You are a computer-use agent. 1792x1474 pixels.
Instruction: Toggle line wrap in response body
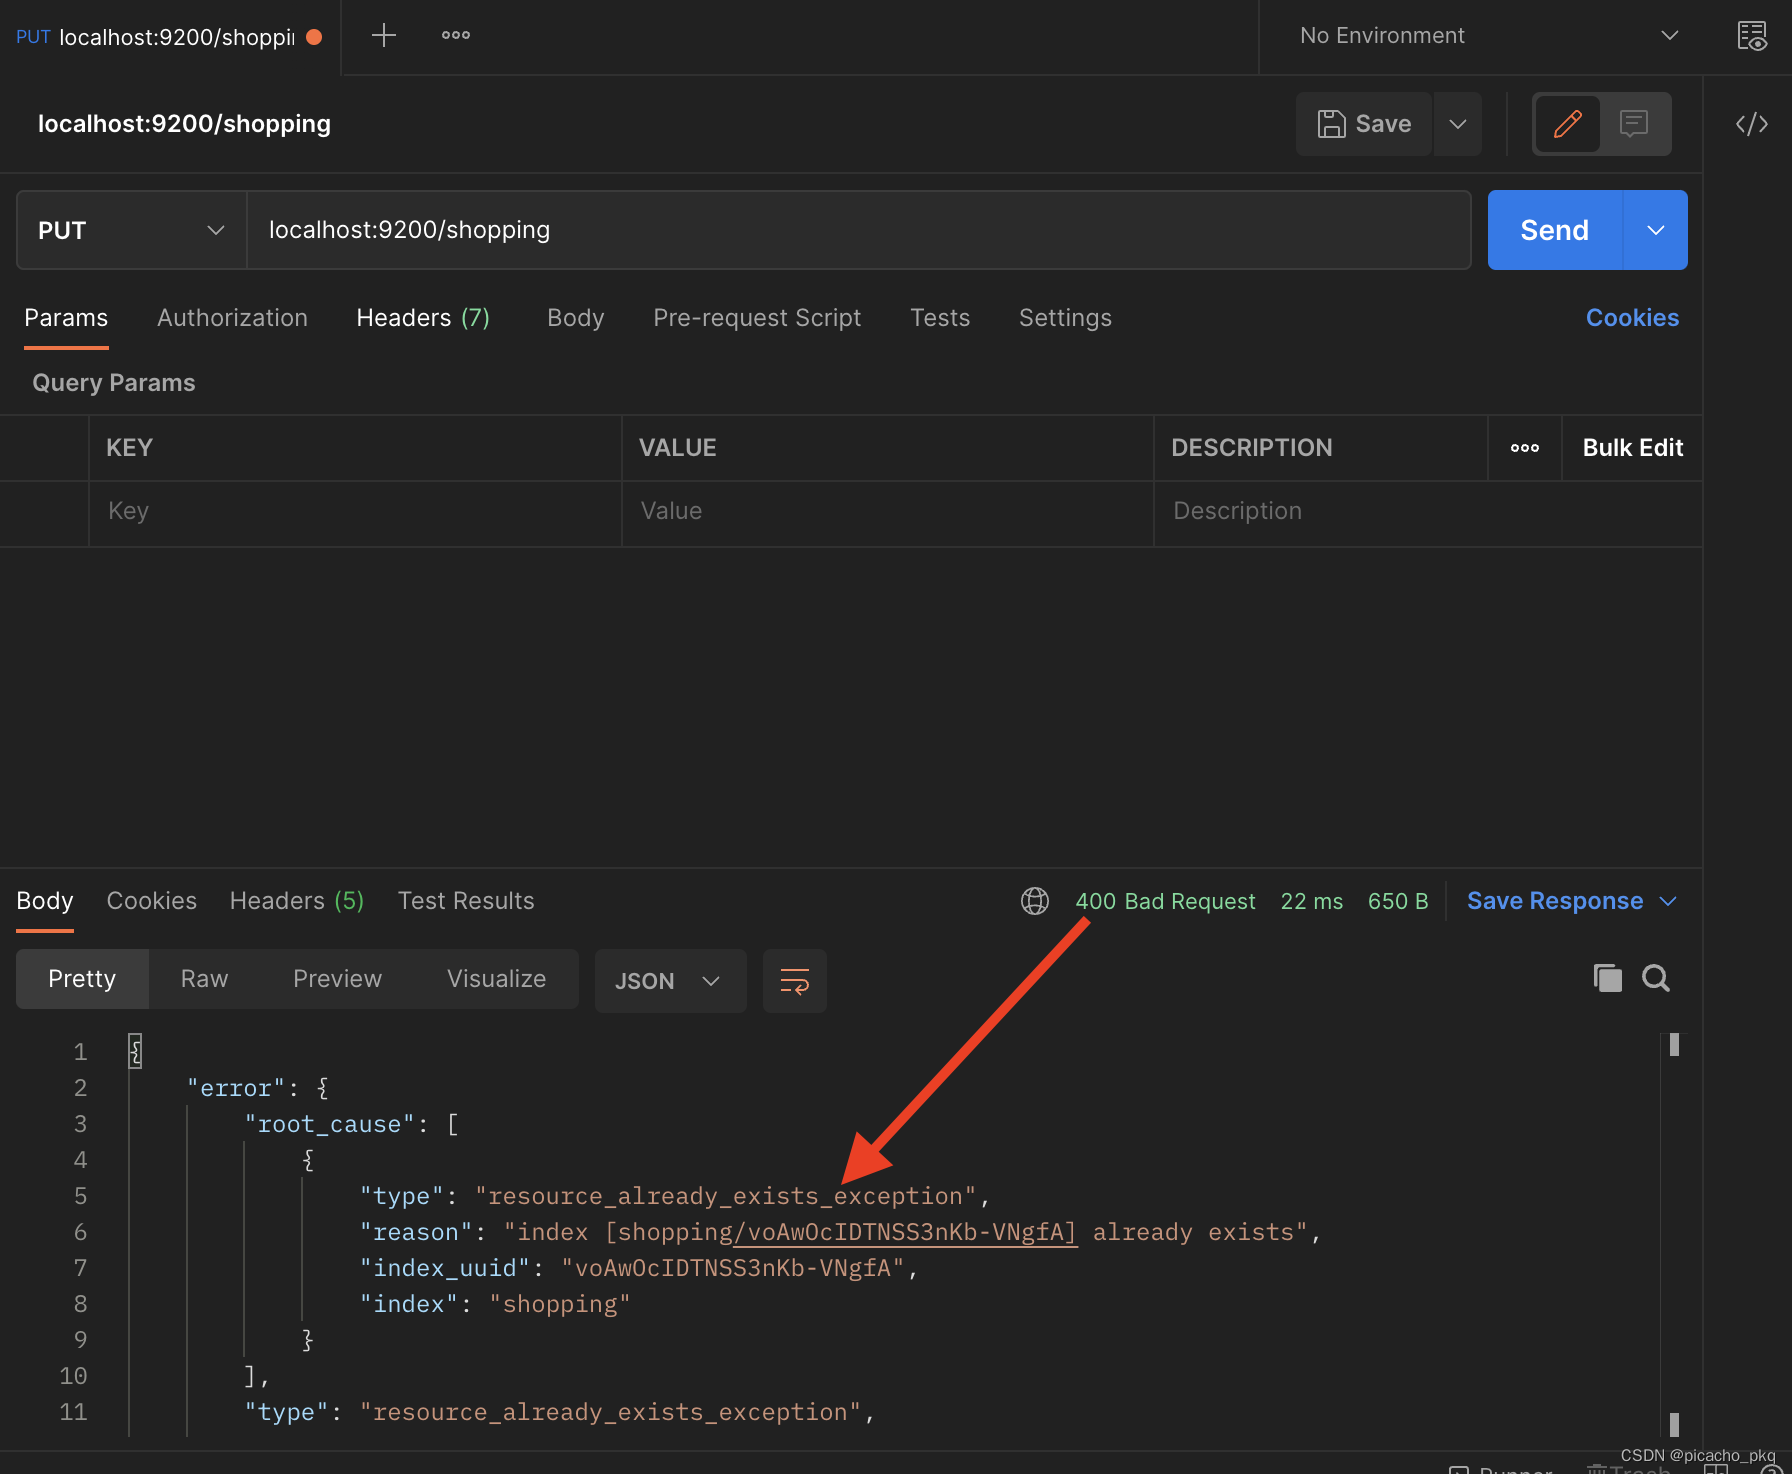795,981
